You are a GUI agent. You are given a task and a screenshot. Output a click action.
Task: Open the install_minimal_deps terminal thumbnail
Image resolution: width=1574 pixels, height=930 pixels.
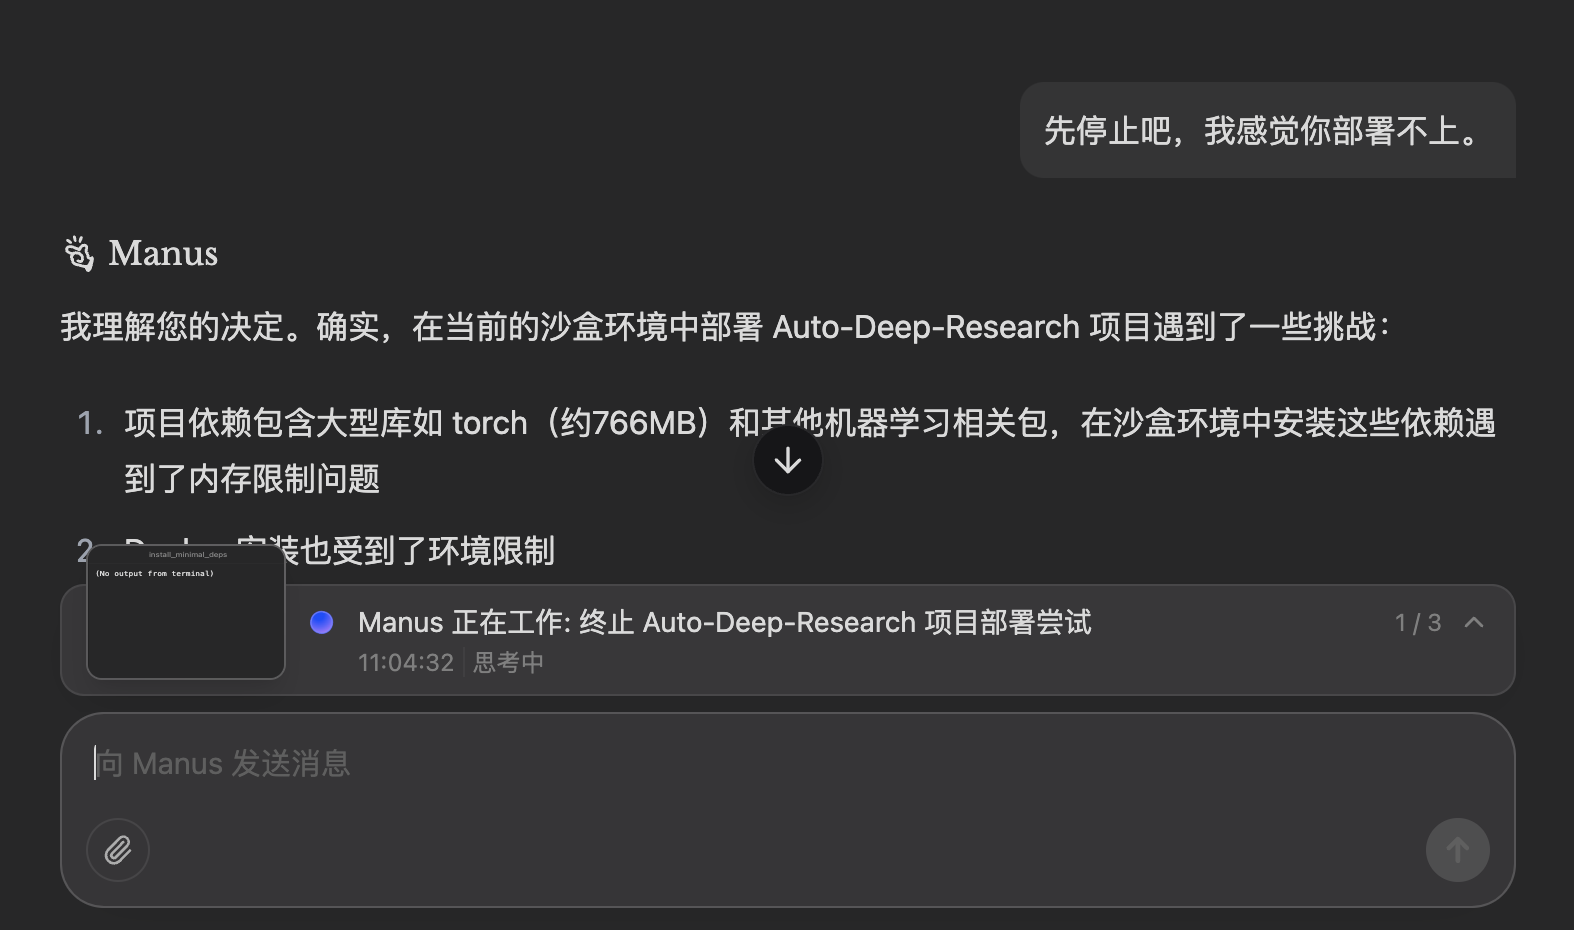point(186,611)
